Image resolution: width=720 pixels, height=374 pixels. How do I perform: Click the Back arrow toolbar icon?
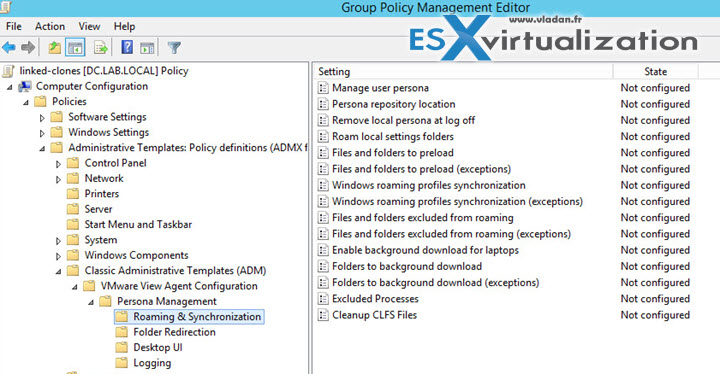(x=9, y=47)
